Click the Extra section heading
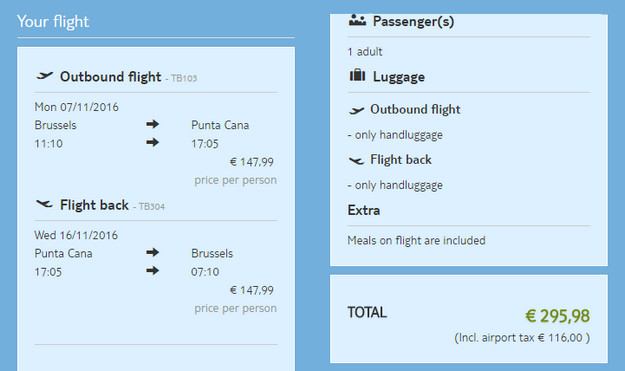 (x=364, y=210)
